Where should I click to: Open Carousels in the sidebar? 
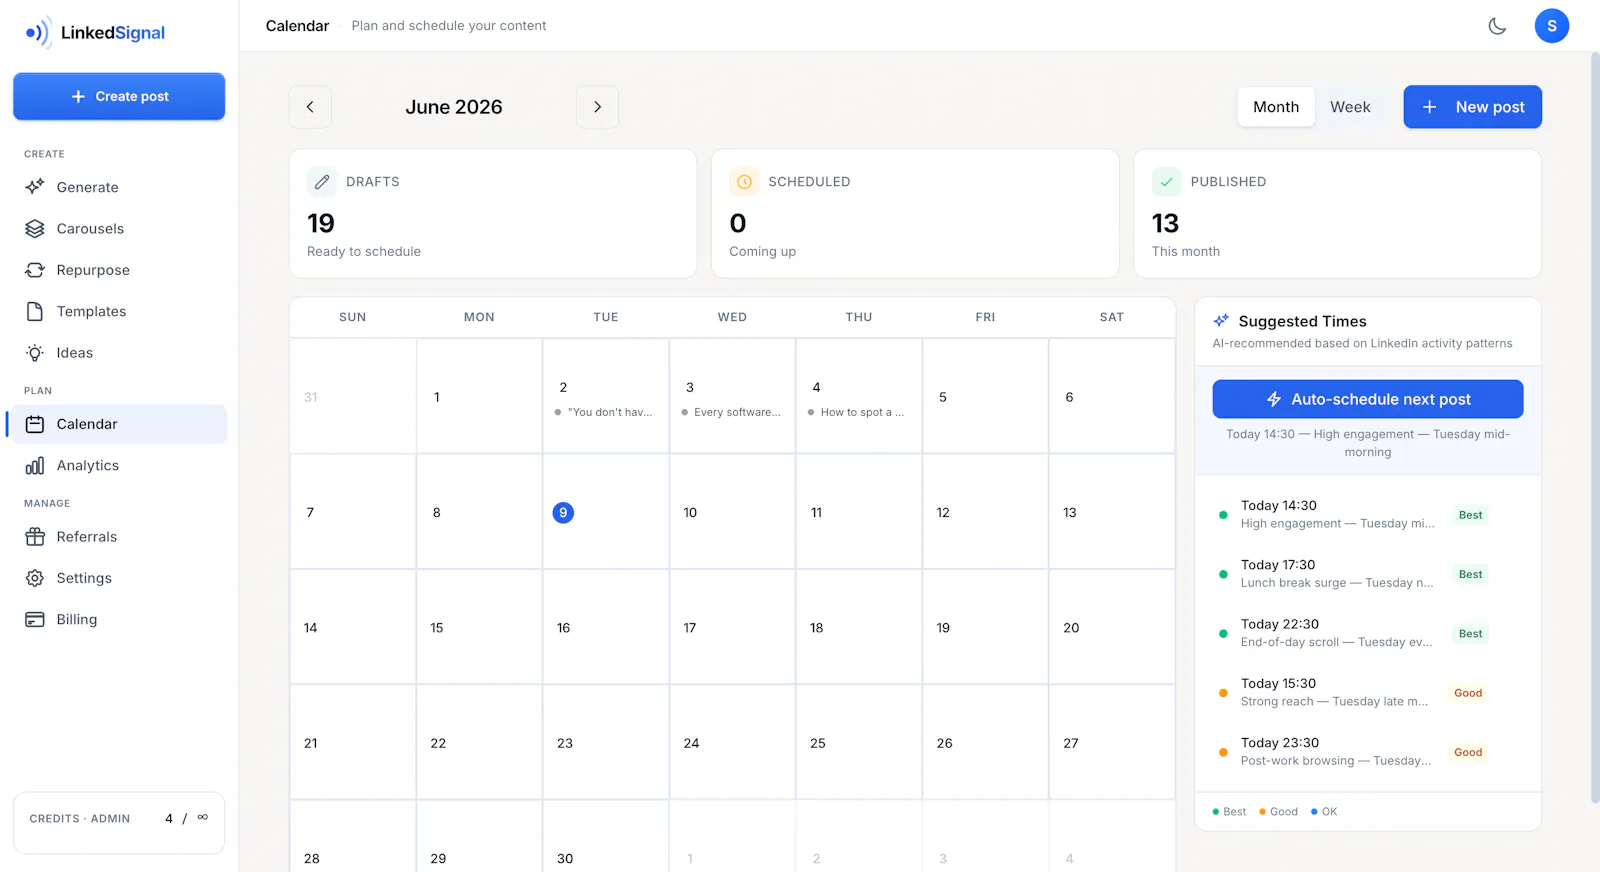pos(117,229)
